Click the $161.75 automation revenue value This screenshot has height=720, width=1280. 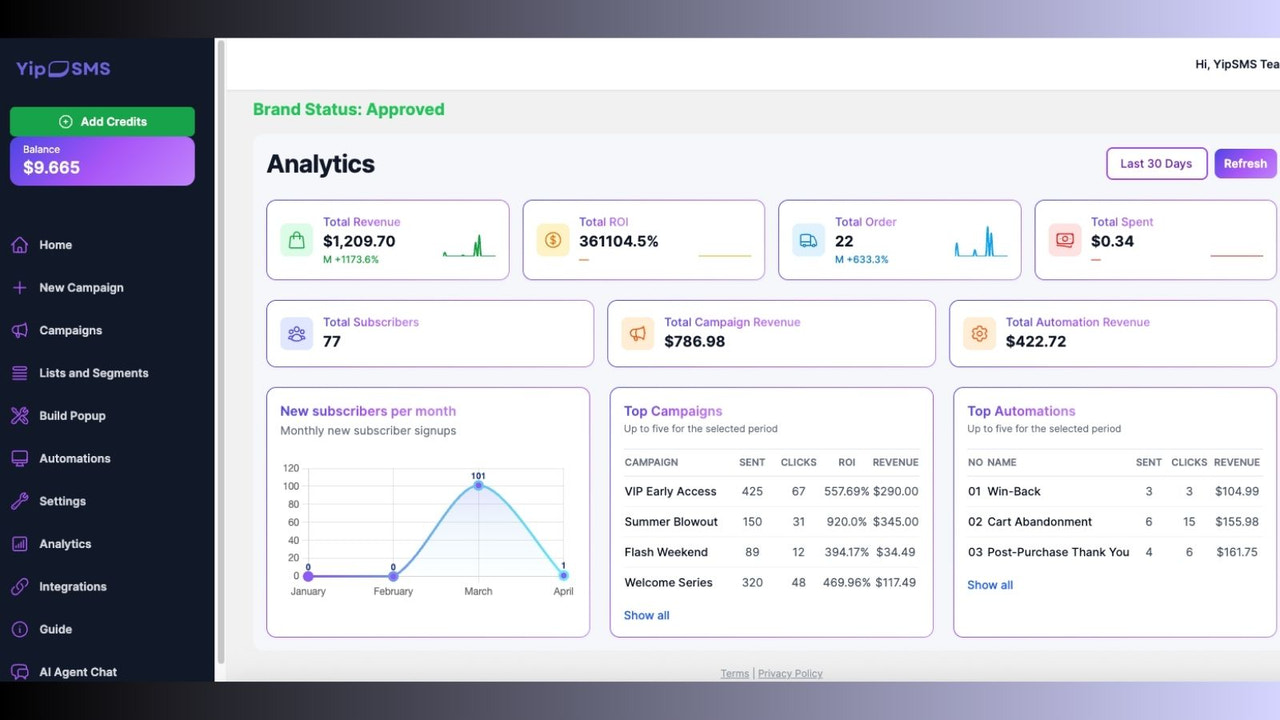point(1237,552)
